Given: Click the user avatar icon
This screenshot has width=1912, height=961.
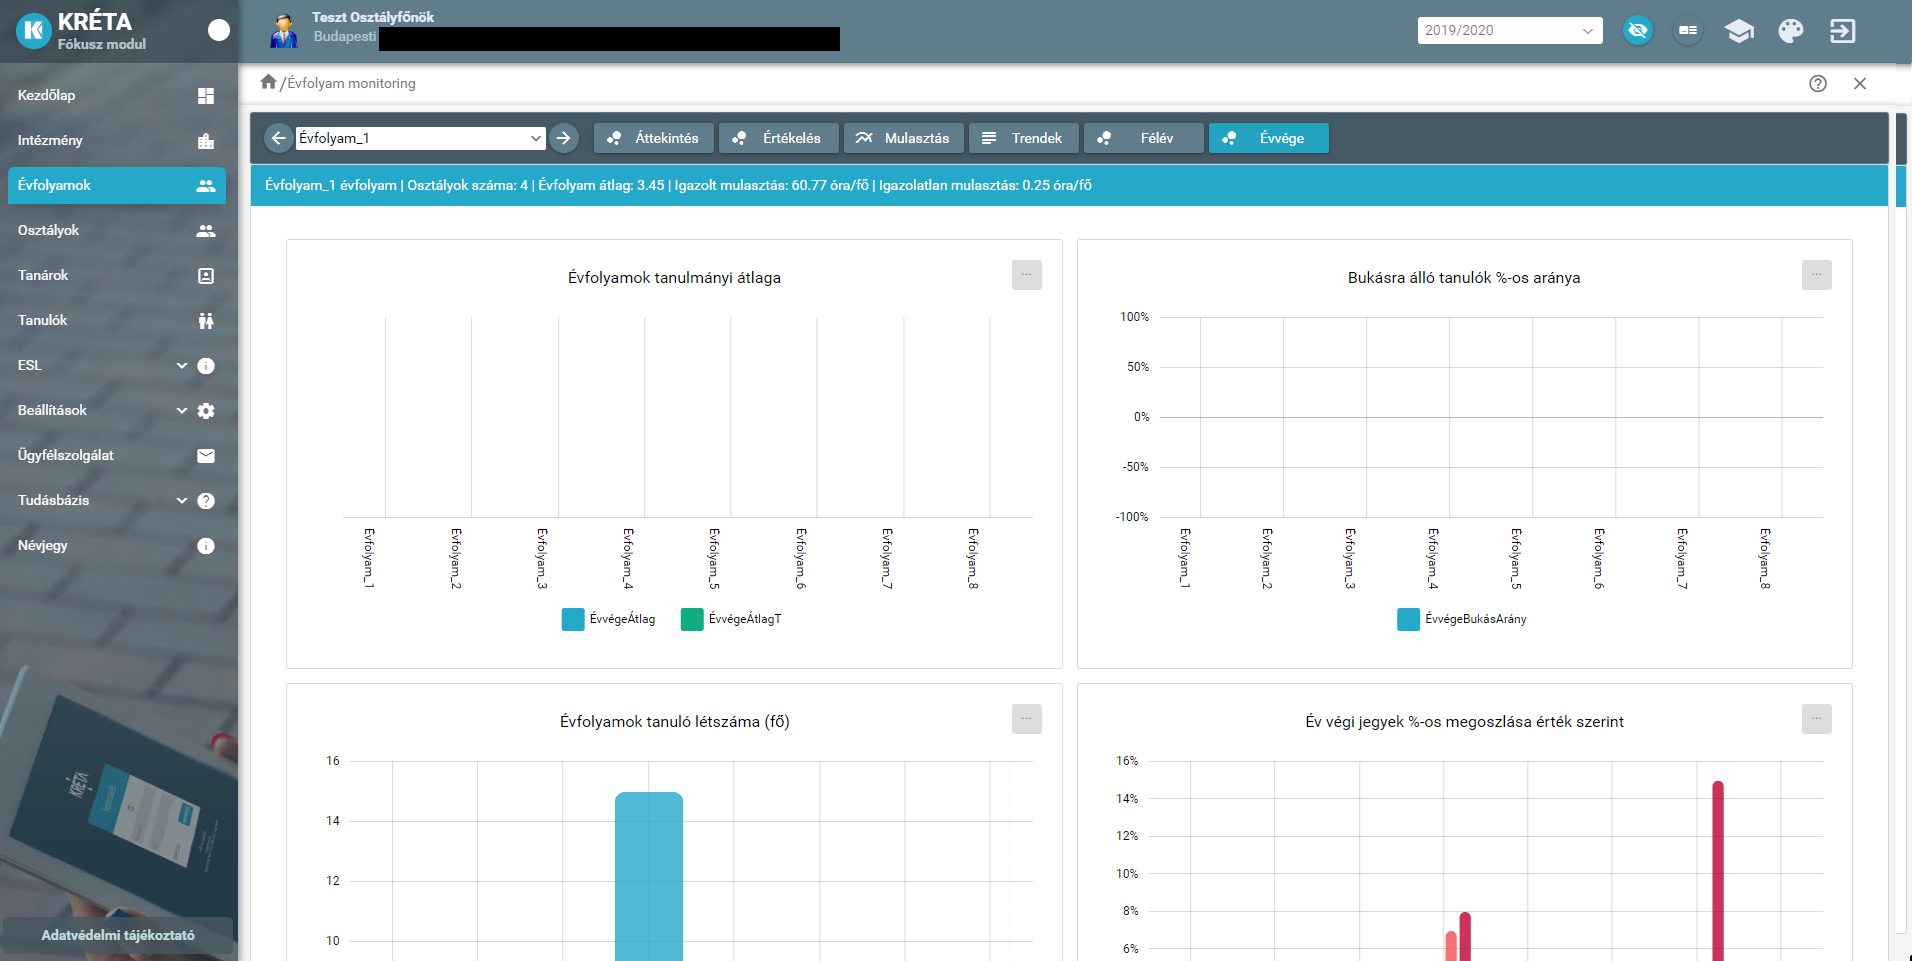Looking at the screenshot, I should pyautogui.click(x=284, y=31).
